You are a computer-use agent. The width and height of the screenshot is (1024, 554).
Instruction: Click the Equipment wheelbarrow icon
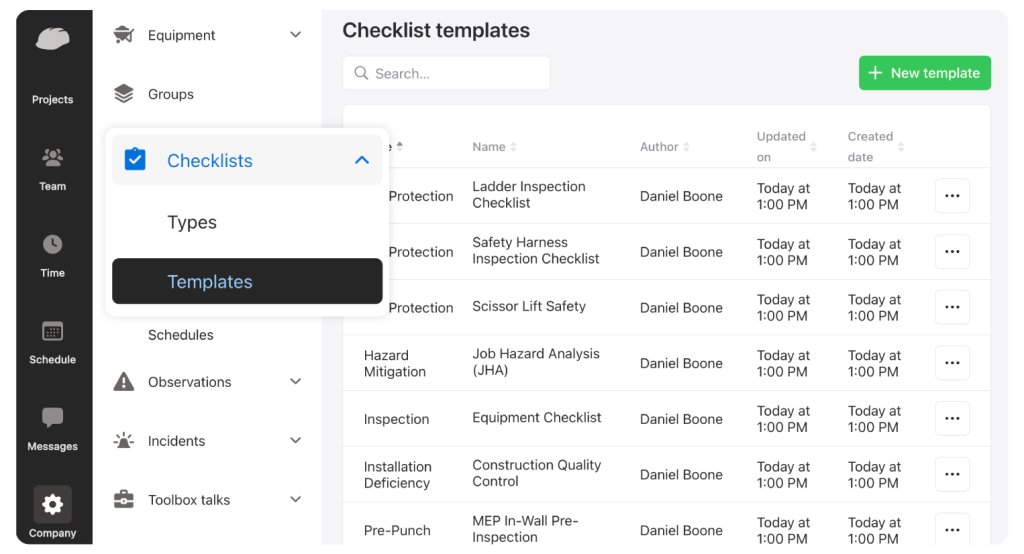coord(124,35)
